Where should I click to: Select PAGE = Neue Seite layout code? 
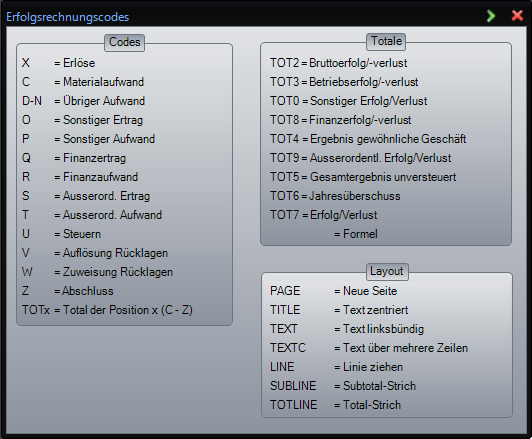click(334, 291)
